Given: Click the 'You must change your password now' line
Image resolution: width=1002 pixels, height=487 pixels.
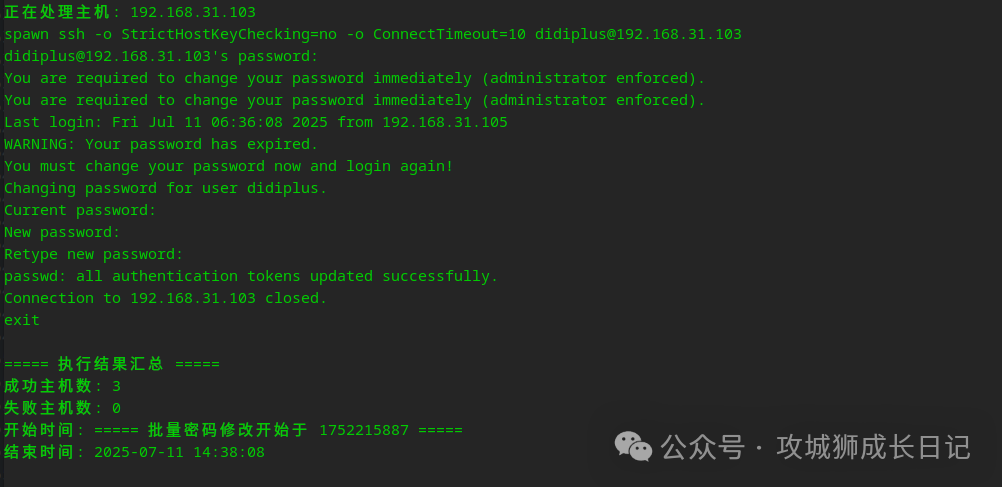Looking at the screenshot, I should coord(228,166).
